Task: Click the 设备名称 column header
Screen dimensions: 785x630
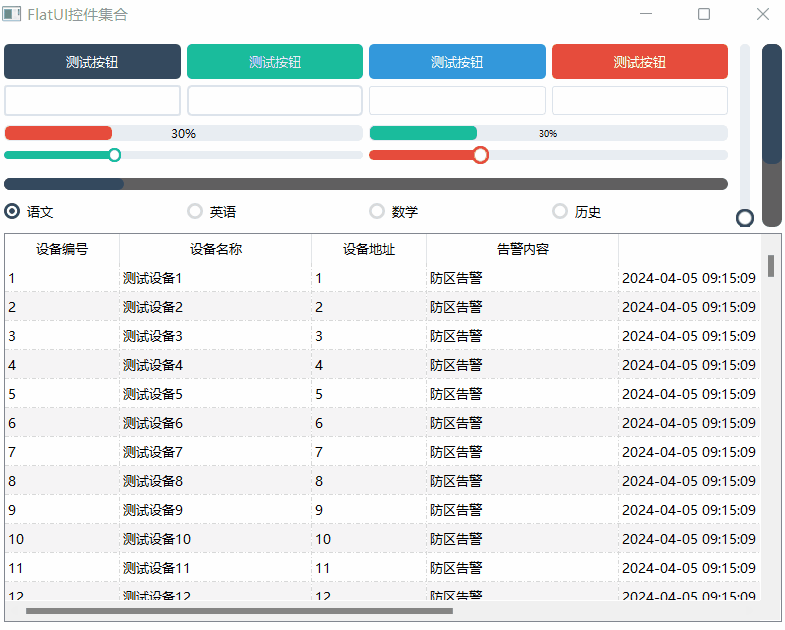Action: (x=216, y=249)
